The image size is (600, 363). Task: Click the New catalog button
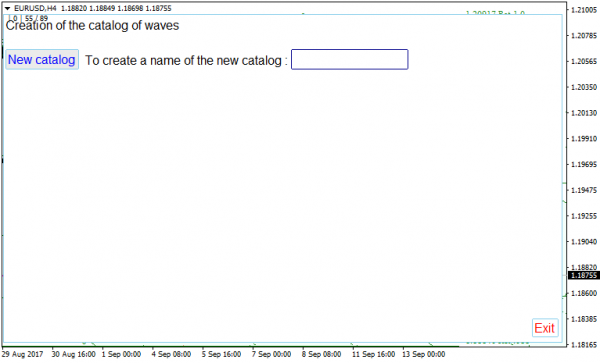[x=42, y=60]
